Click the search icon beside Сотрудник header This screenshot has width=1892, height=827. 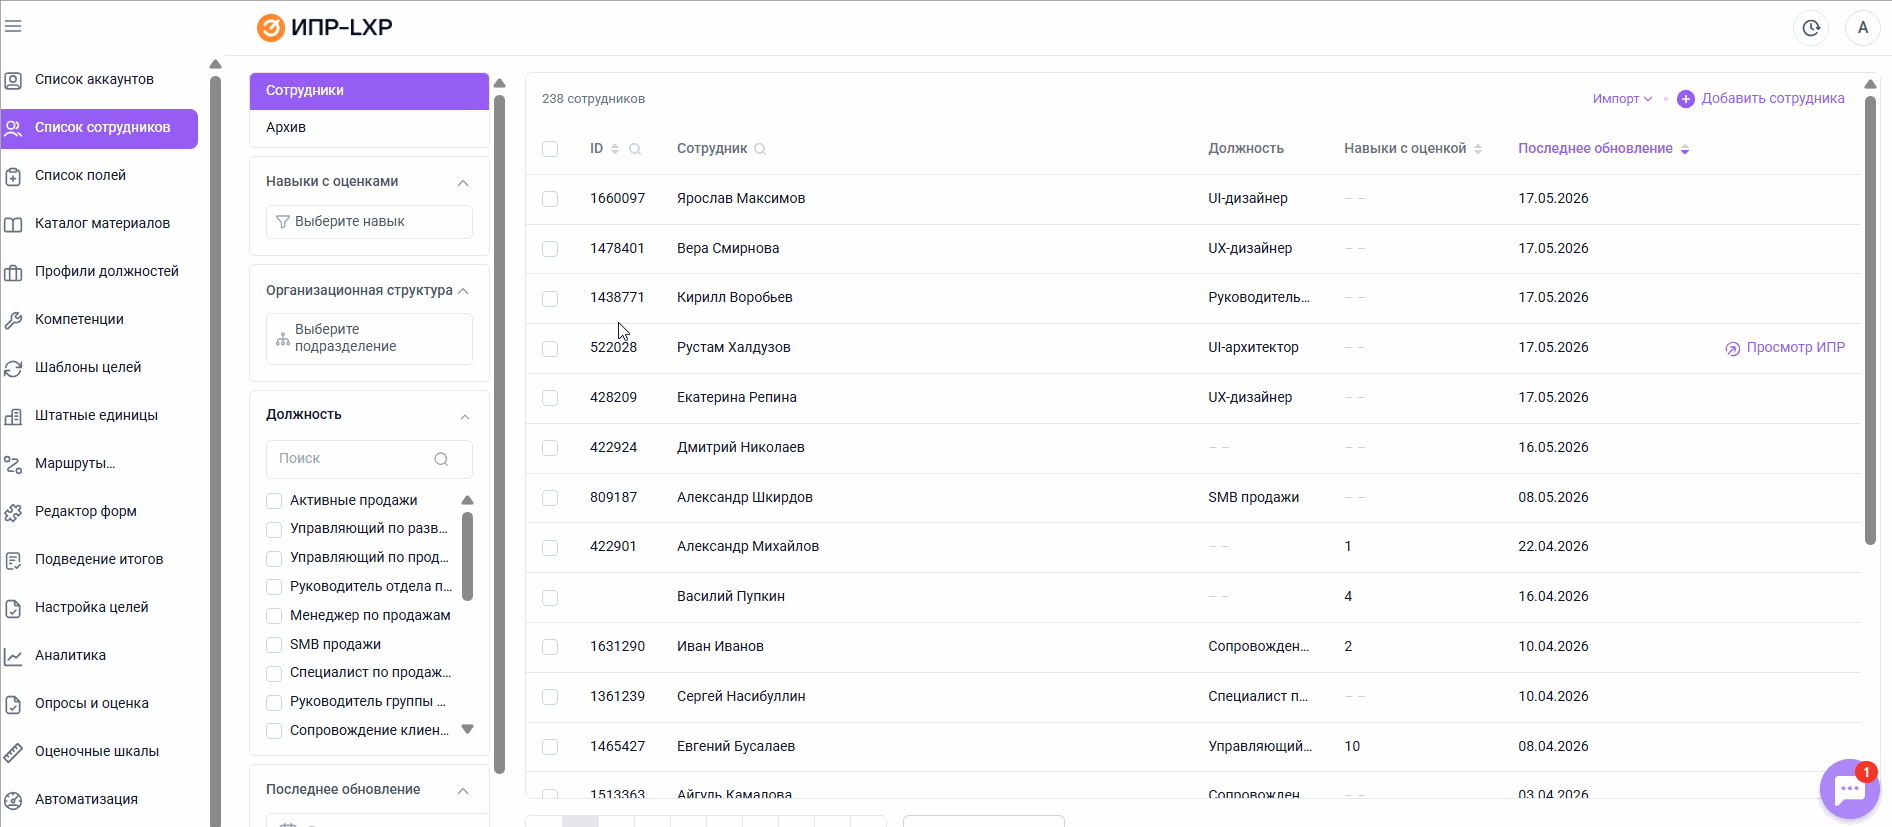760,149
